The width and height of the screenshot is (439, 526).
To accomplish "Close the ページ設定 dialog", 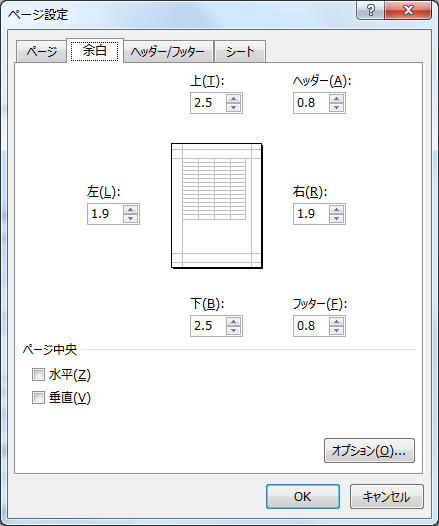I will 408,10.
